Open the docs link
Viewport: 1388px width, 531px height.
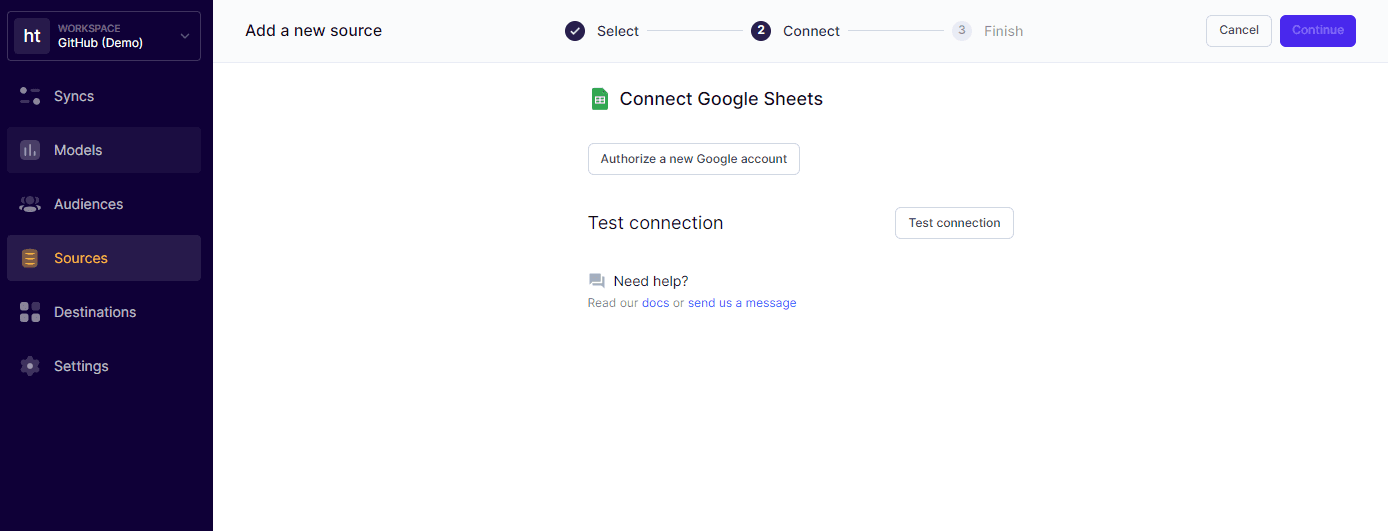[x=655, y=303]
